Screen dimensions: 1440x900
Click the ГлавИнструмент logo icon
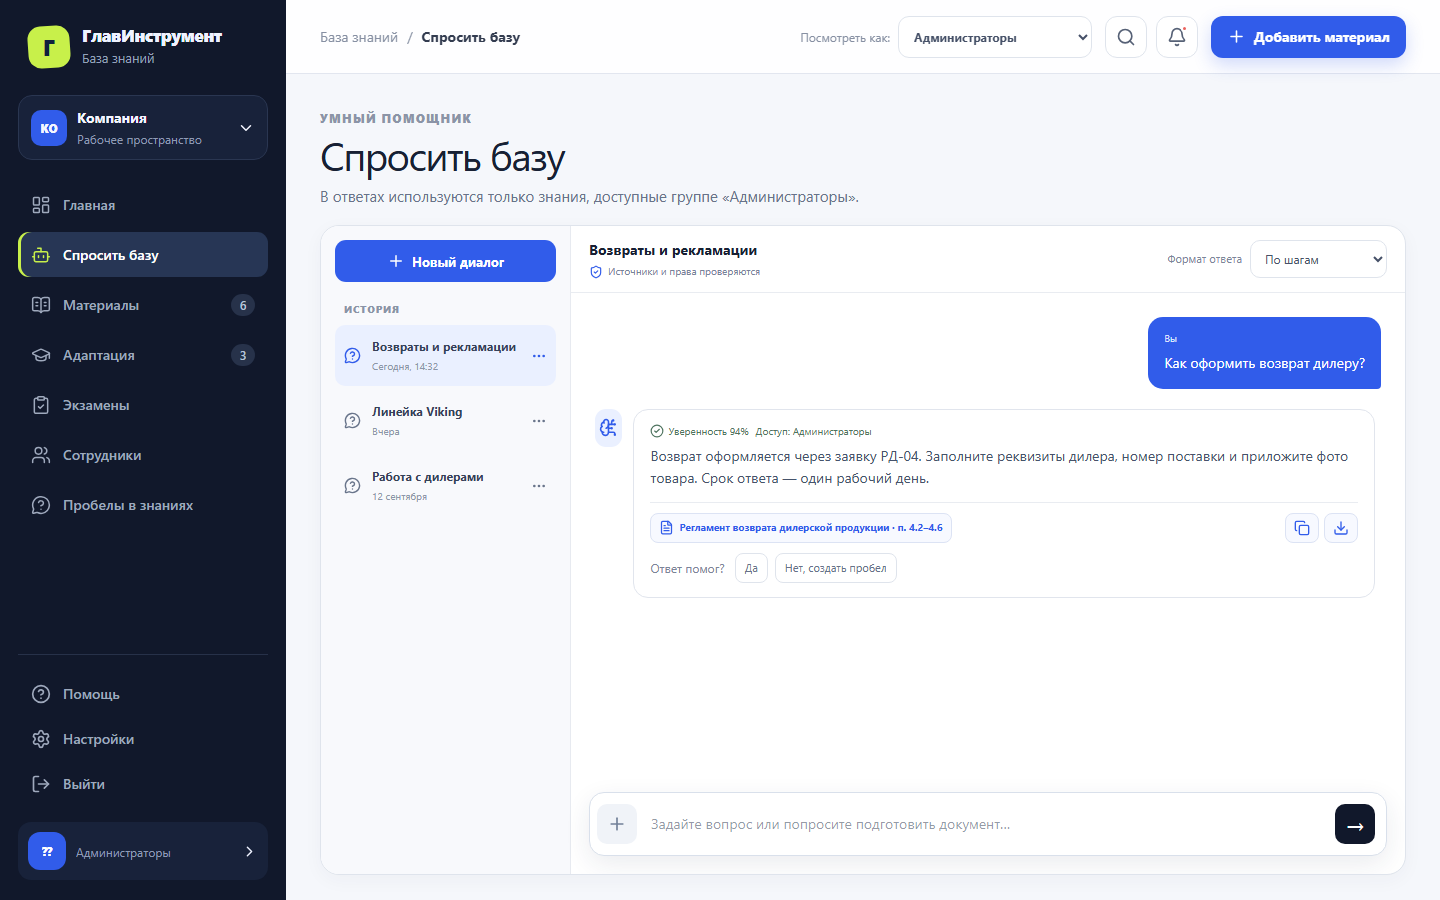point(49,47)
